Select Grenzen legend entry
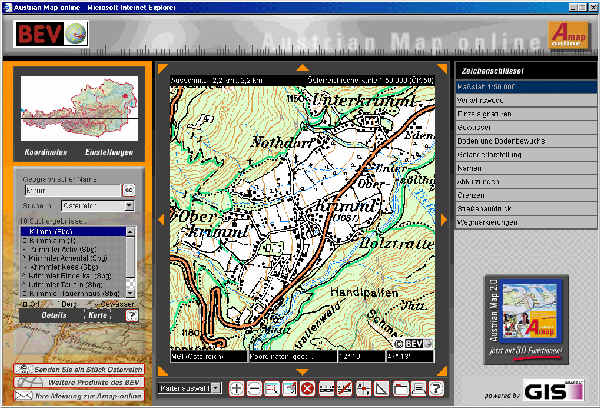The width and height of the screenshot is (600, 408). pyautogui.click(x=526, y=195)
